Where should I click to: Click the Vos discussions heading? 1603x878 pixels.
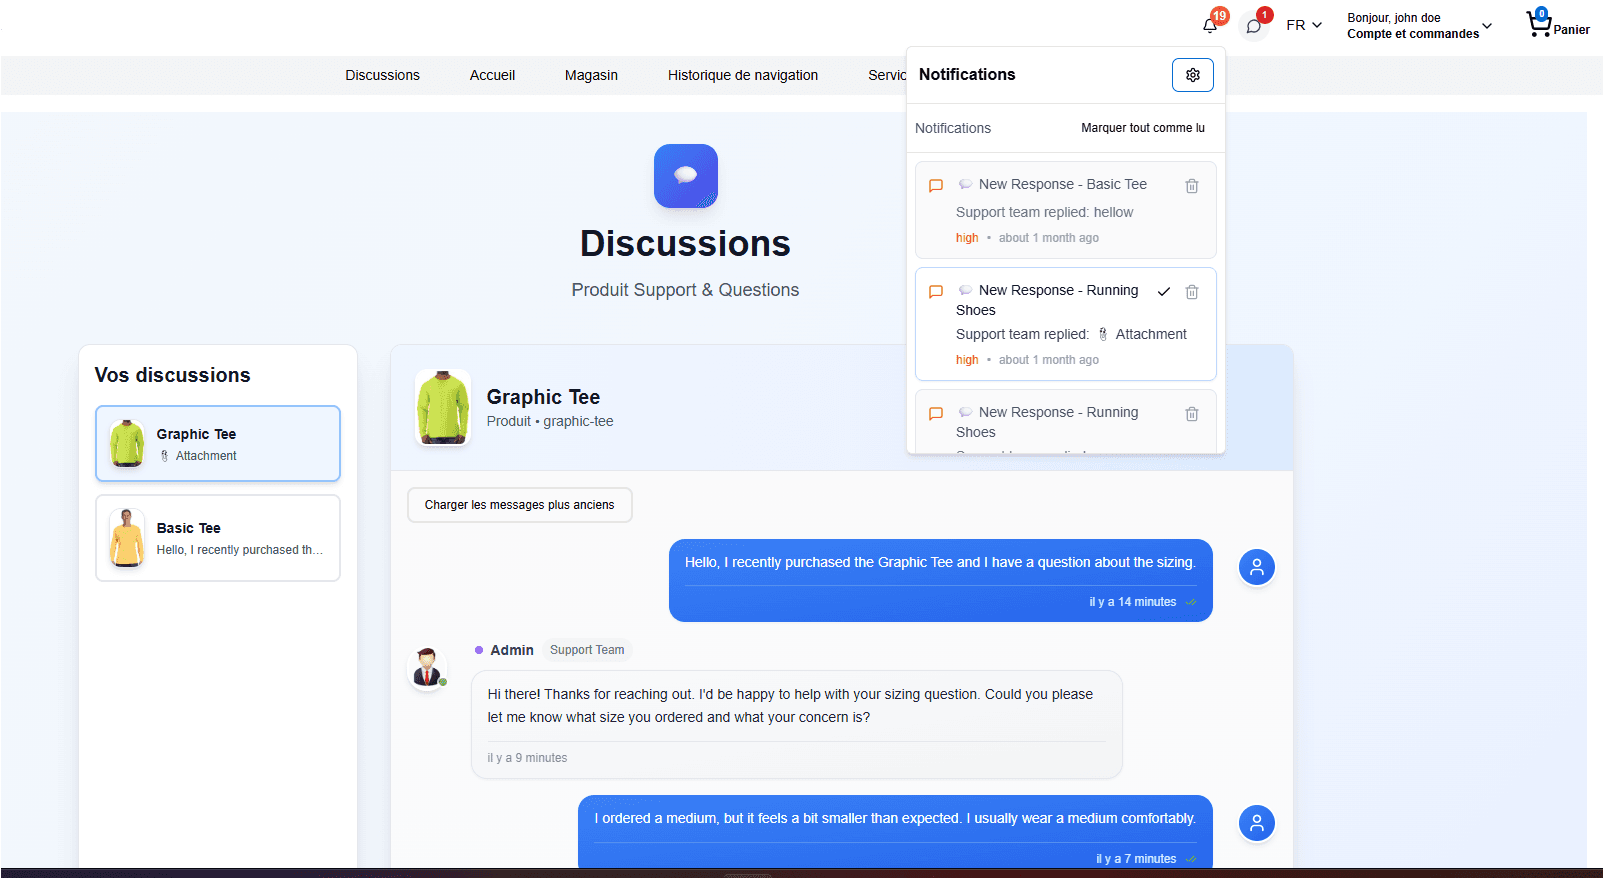pyautogui.click(x=173, y=375)
